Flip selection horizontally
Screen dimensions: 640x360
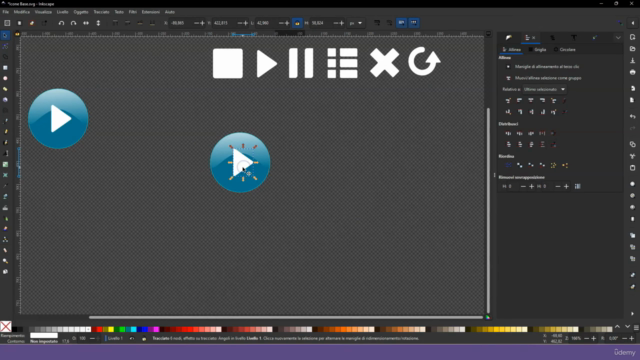tap(86, 23)
